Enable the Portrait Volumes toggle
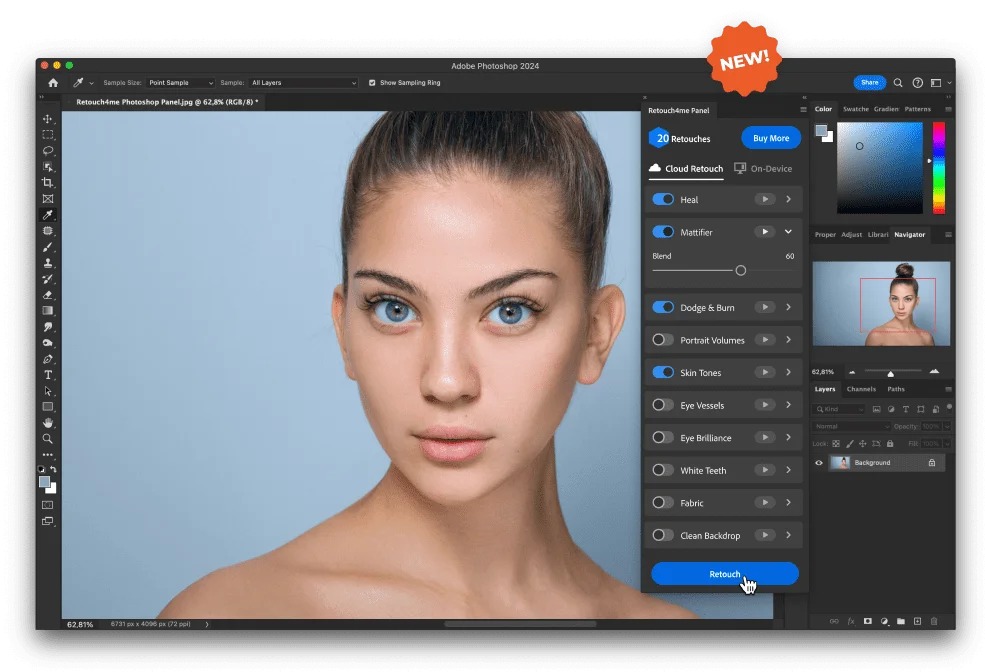This screenshot has width=985, height=672. (x=663, y=340)
